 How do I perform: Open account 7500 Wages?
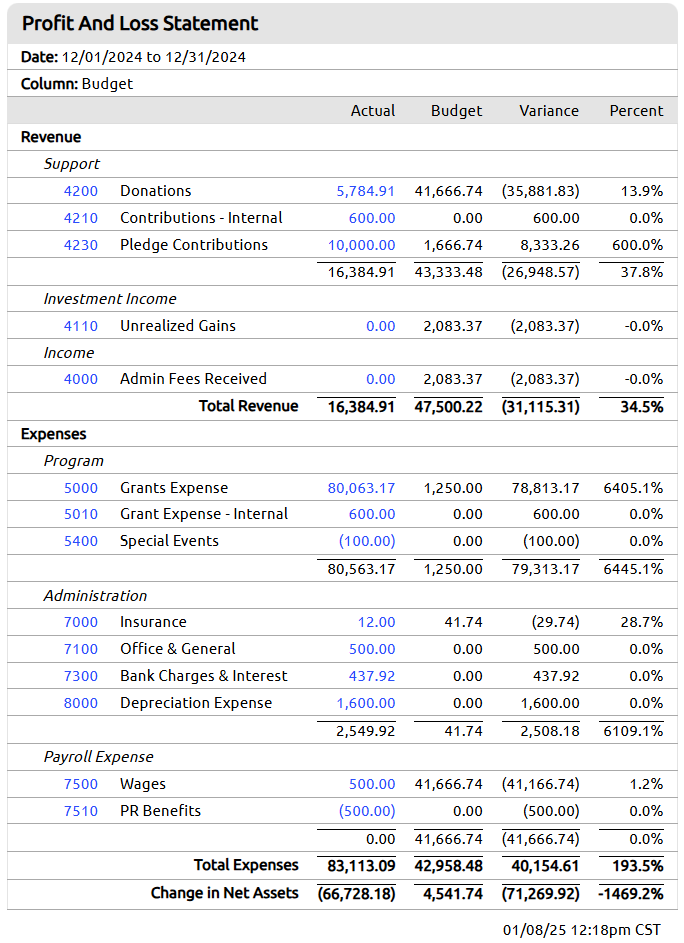click(81, 784)
